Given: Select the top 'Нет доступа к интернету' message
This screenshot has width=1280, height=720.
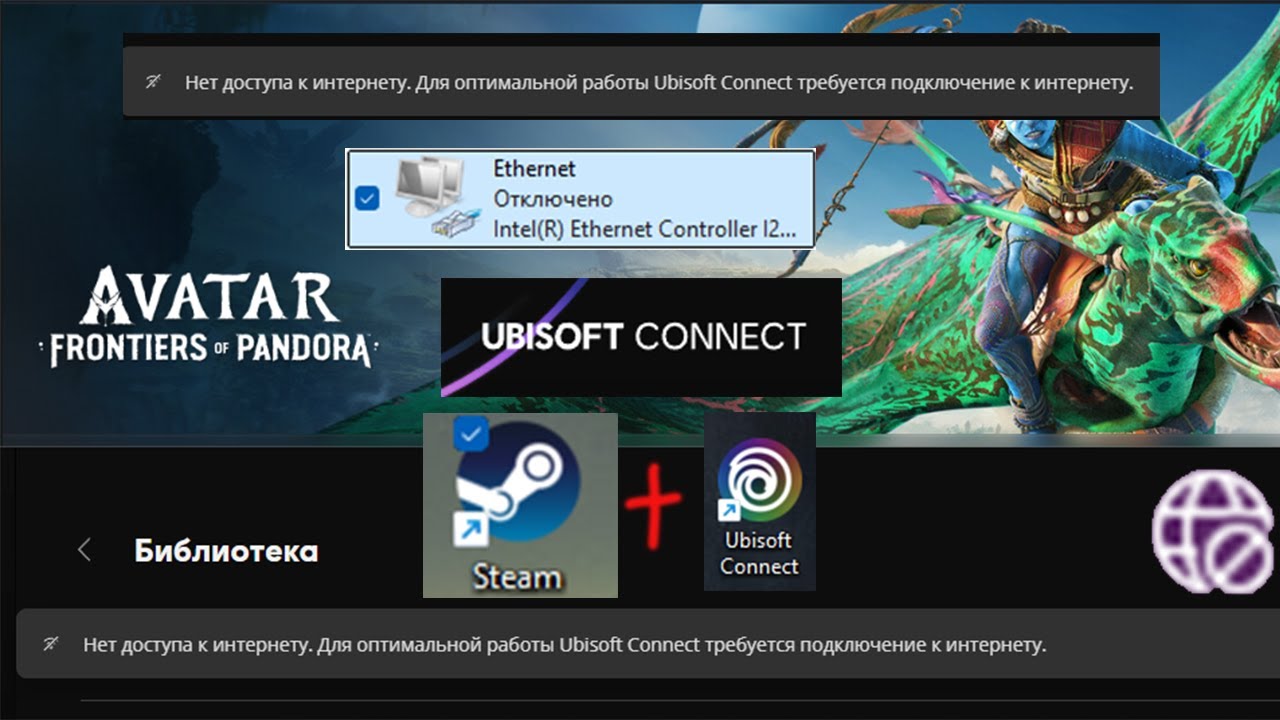Looking at the screenshot, I should [659, 83].
